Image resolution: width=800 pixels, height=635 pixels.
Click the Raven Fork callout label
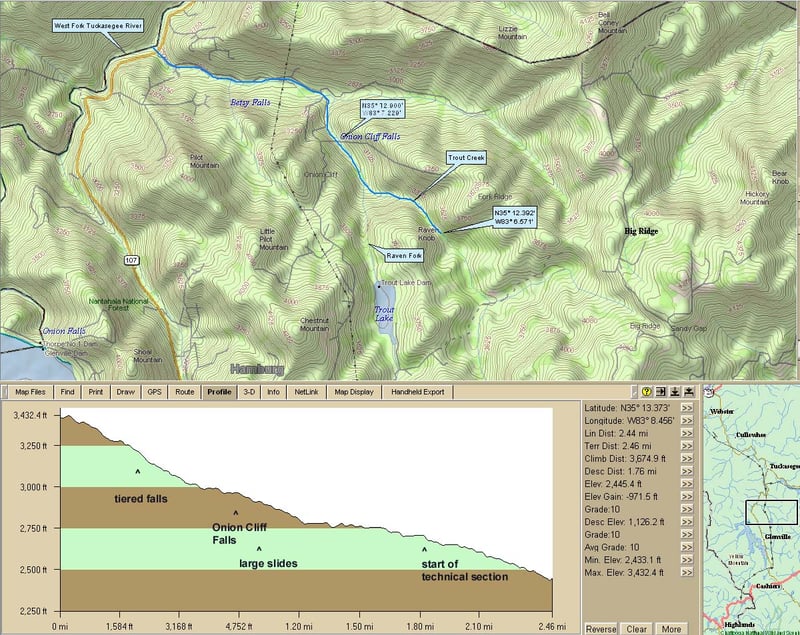[404, 256]
